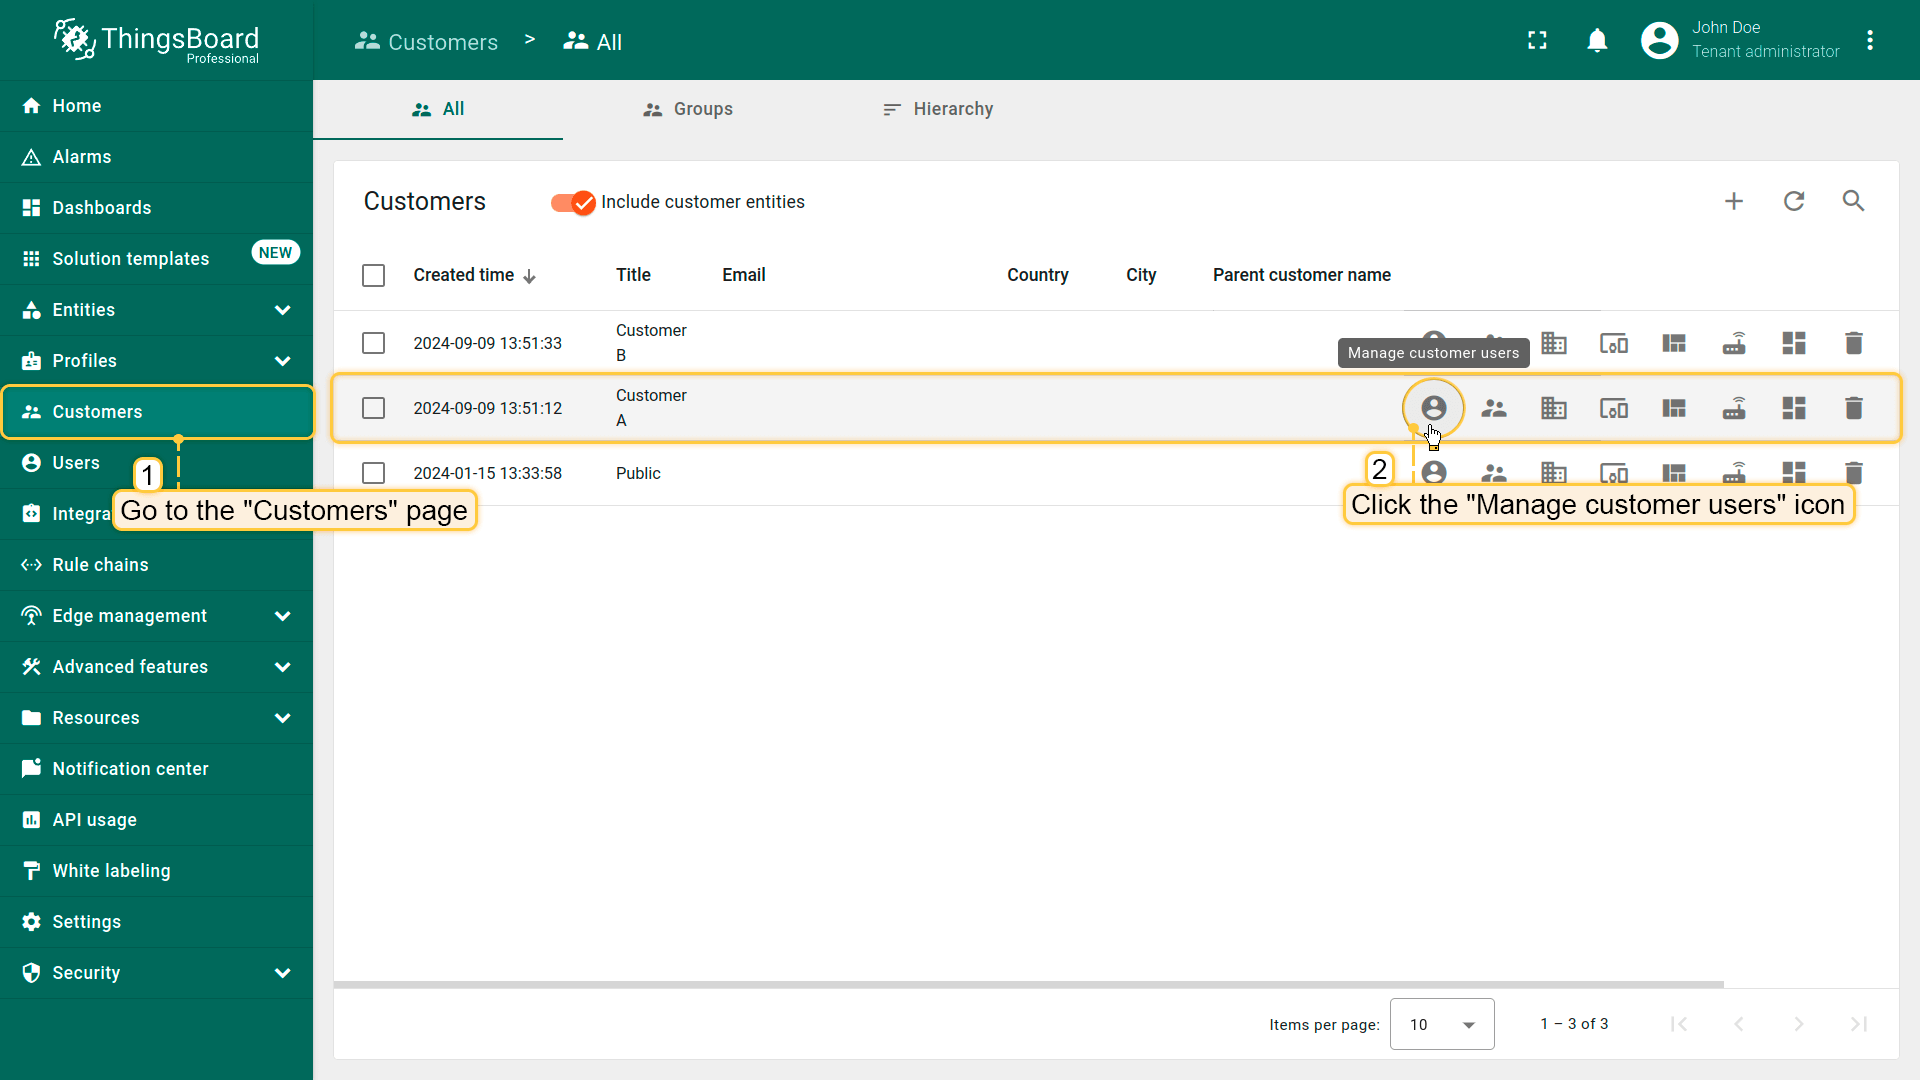
Task: Go to Rule chains page
Action: pyautogui.click(x=100, y=565)
